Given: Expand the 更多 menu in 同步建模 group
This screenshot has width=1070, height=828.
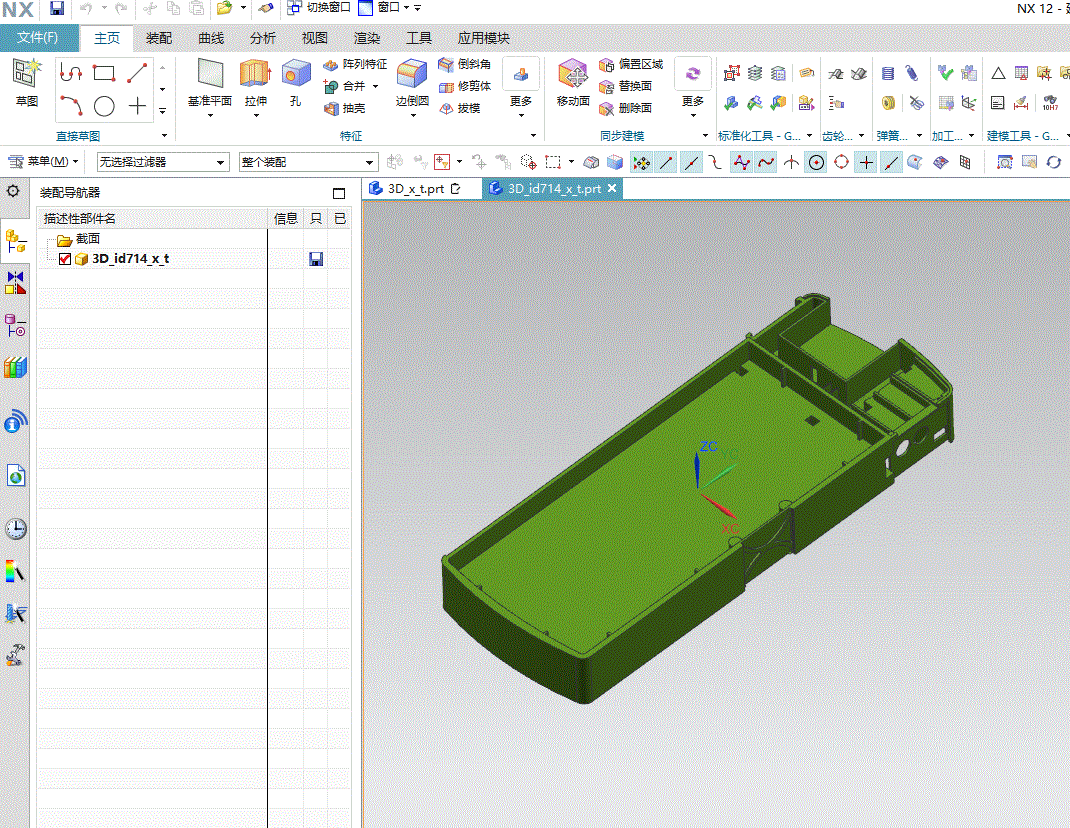Looking at the screenshot, I should click(693, 87).
